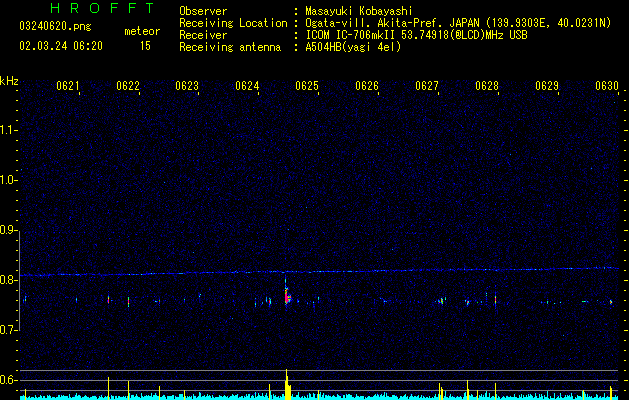Click the bright magenta meteor echo near 0624.5
This screenshot has height=400, width=629.
(x=287, y=296)
